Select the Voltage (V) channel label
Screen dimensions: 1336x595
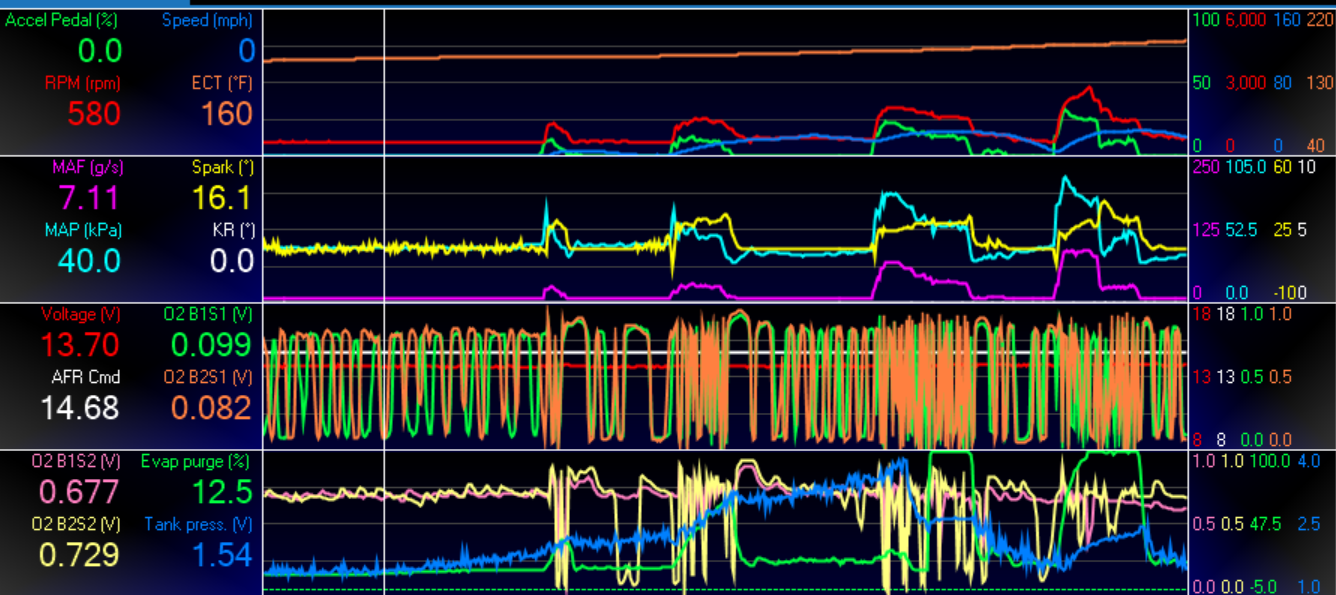click(82, 314)
